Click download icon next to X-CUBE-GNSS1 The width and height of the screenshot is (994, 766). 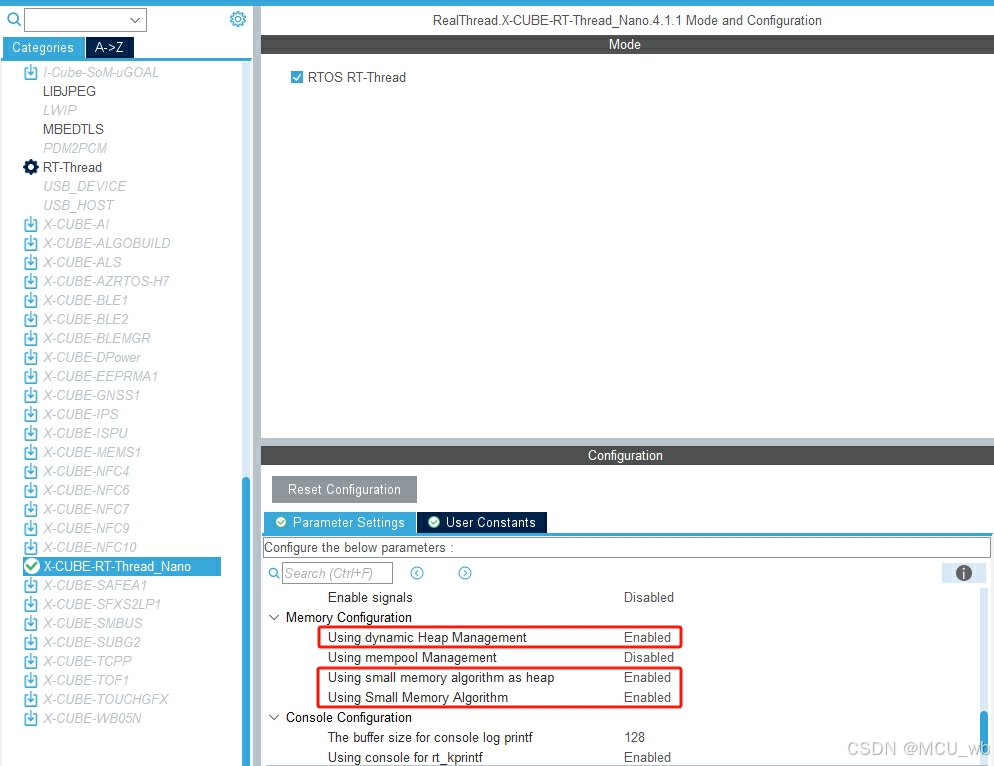click(x=30, y=396)
